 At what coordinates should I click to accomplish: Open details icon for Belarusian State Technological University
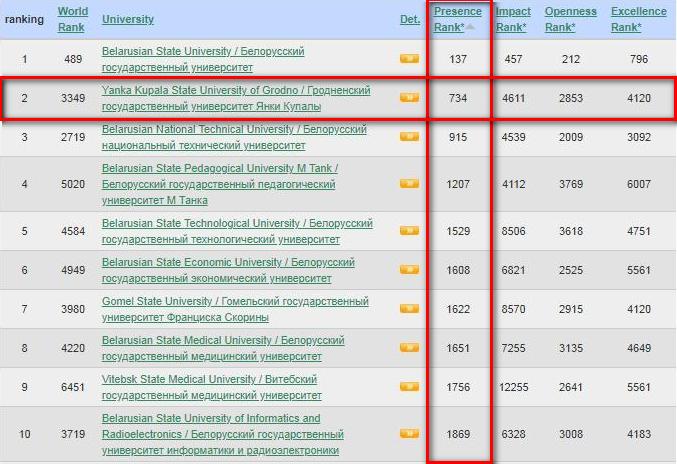pyautogui.click(x=409, y=231)
